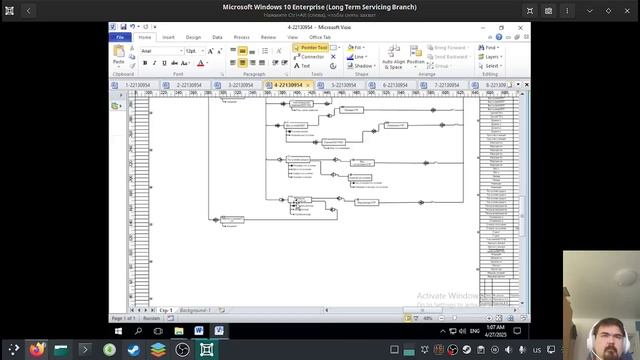This screenshot has width=640, height=360.
Task: Toggle Underline formatting
Action: 164,63
